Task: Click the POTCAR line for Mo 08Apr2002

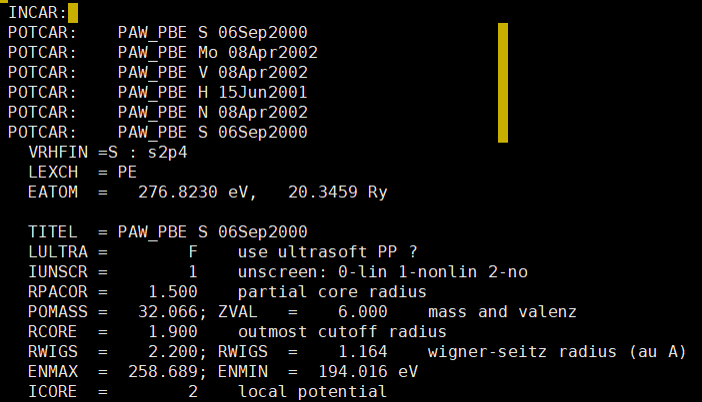Action: coord(163,52)
